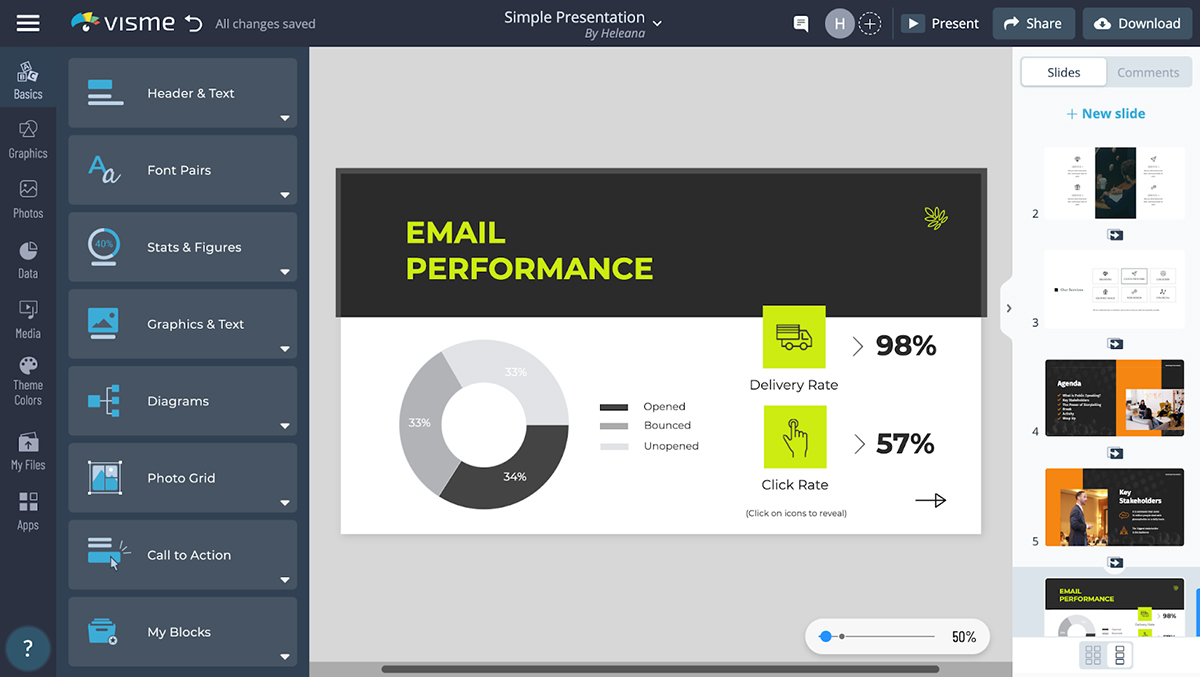This screenshot has width=1200, height=677.
Task: Open the Photos sidebar panel
Action: [x=28, y=199]
